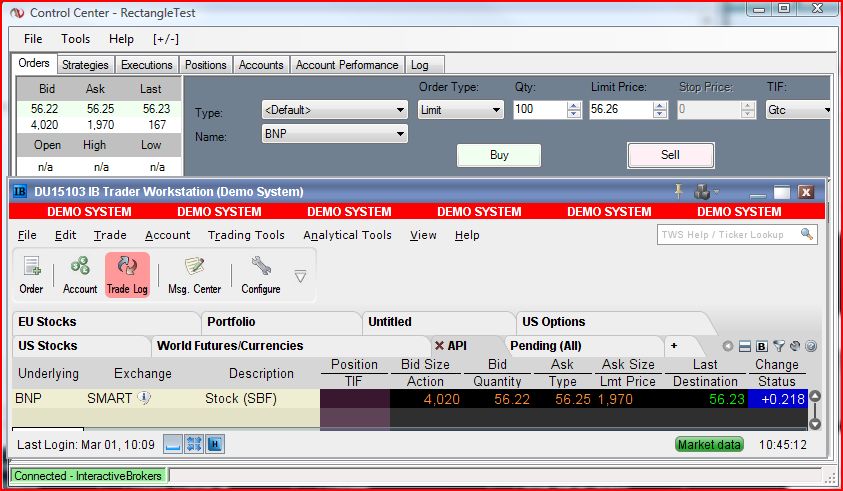Viewport: 843px width, 491px height.
Task: Click the Sell button
Action: pyautogui.click(x=670, y=155)
